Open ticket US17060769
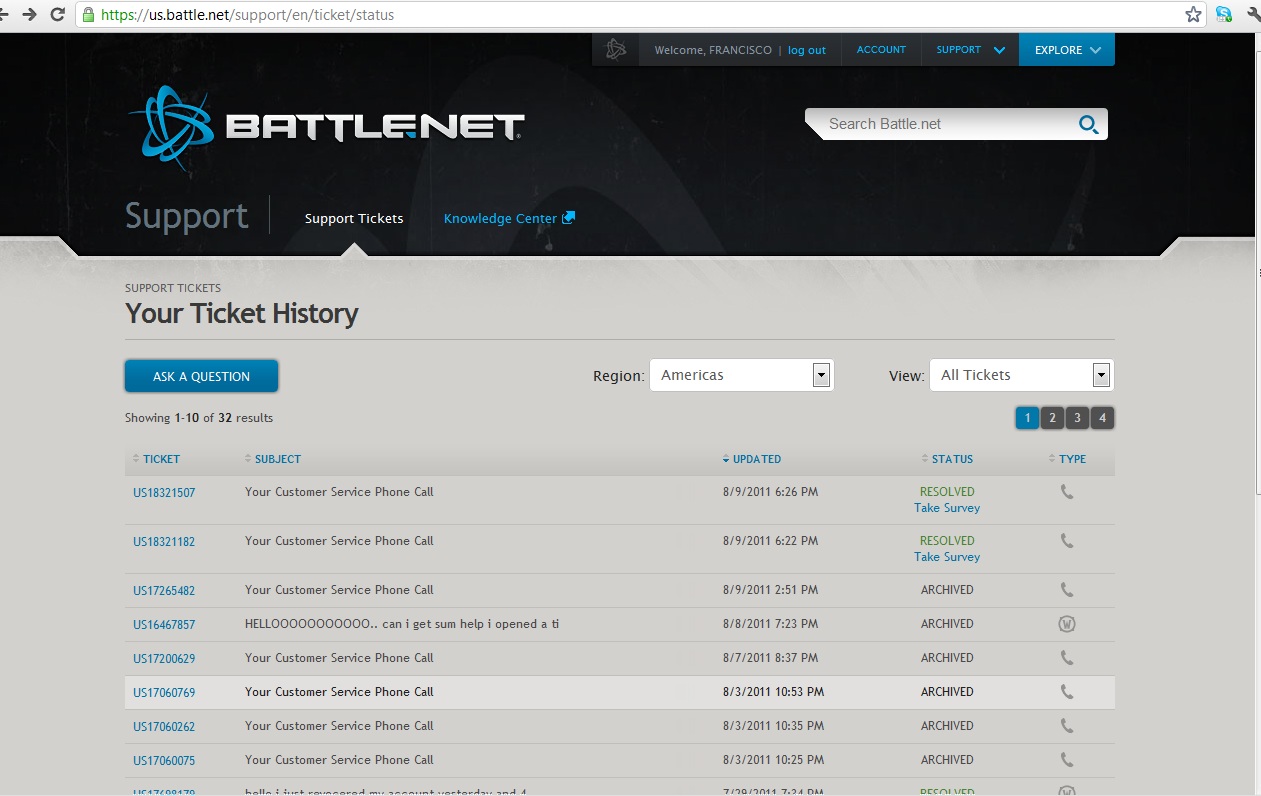The height and width of the screenshot is (796, 1261). pyautogui.click(x=164, y=693)
